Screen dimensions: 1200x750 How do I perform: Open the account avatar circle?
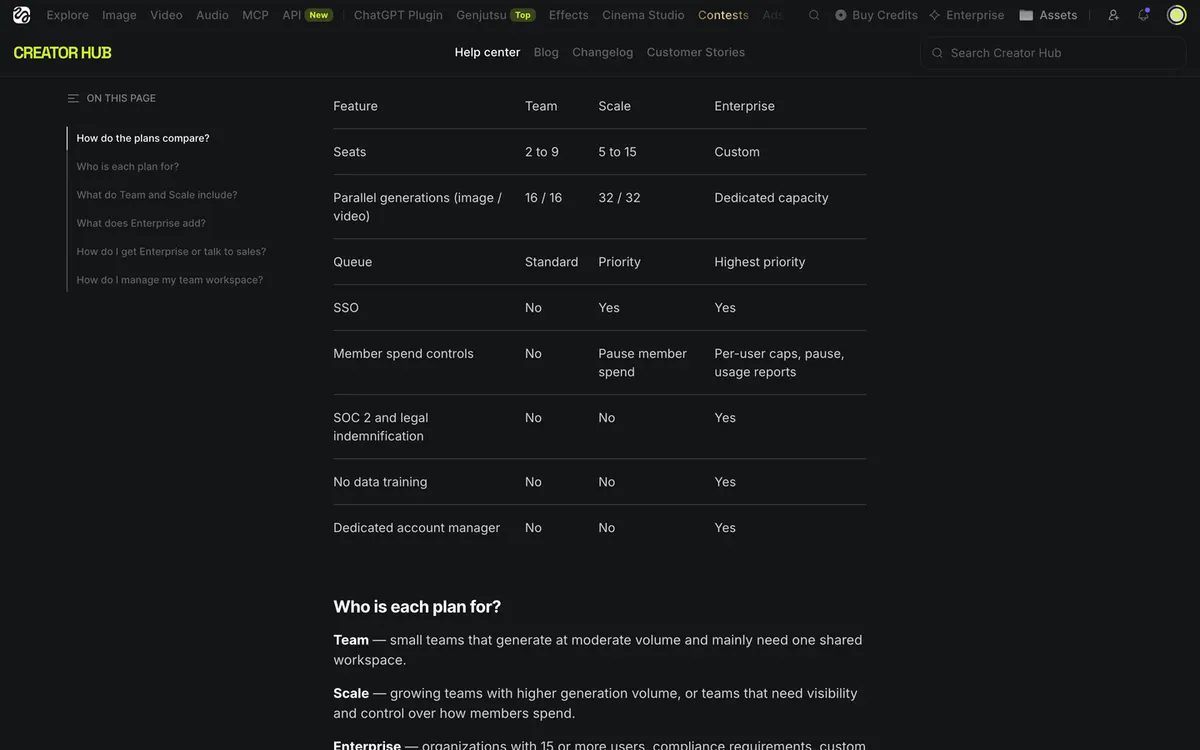point(1176,15)
